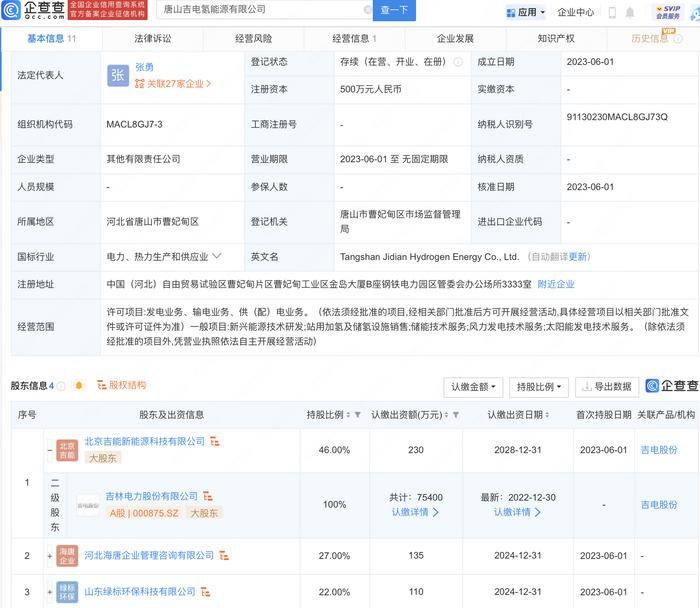
Task: Click the Qichacha logo at top left
Action: tap(33, 10)
